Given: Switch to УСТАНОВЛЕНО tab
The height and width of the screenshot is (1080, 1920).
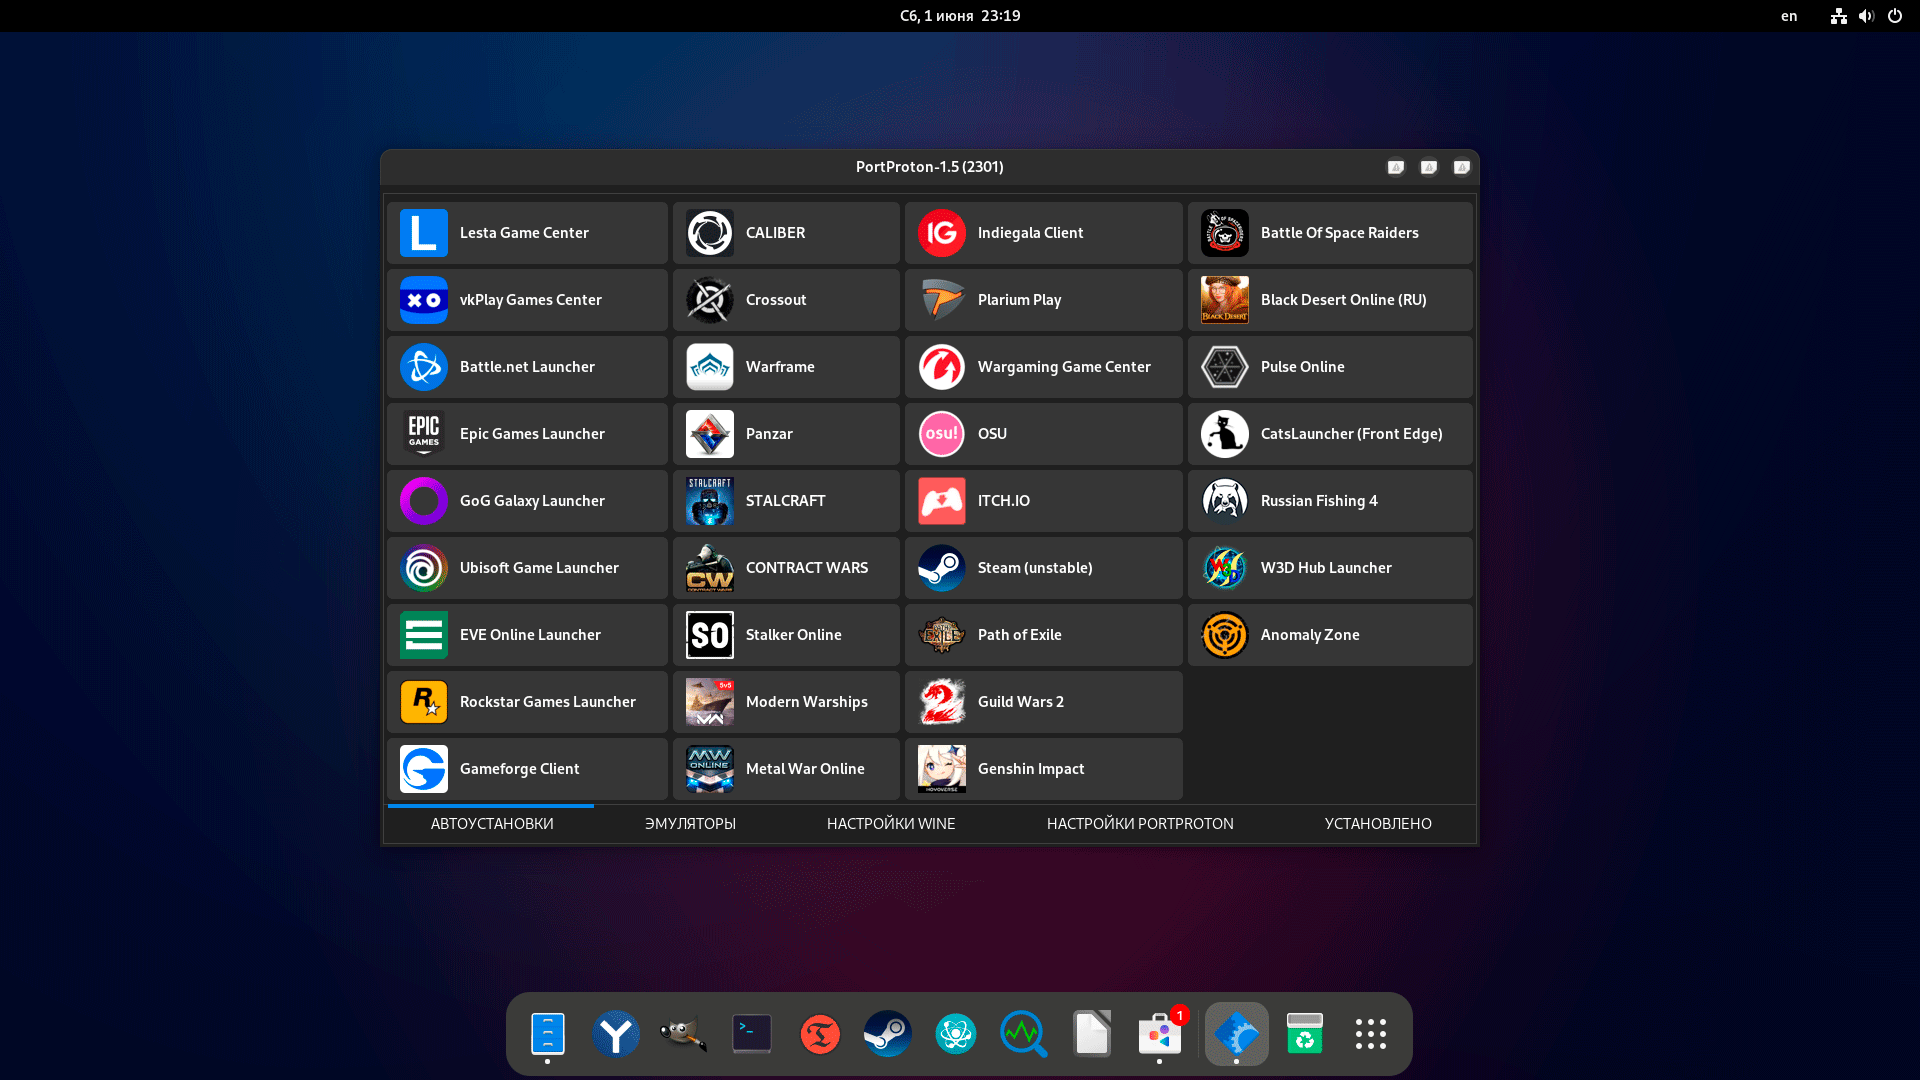Looking at the screenshot, I should [1377, 822].
